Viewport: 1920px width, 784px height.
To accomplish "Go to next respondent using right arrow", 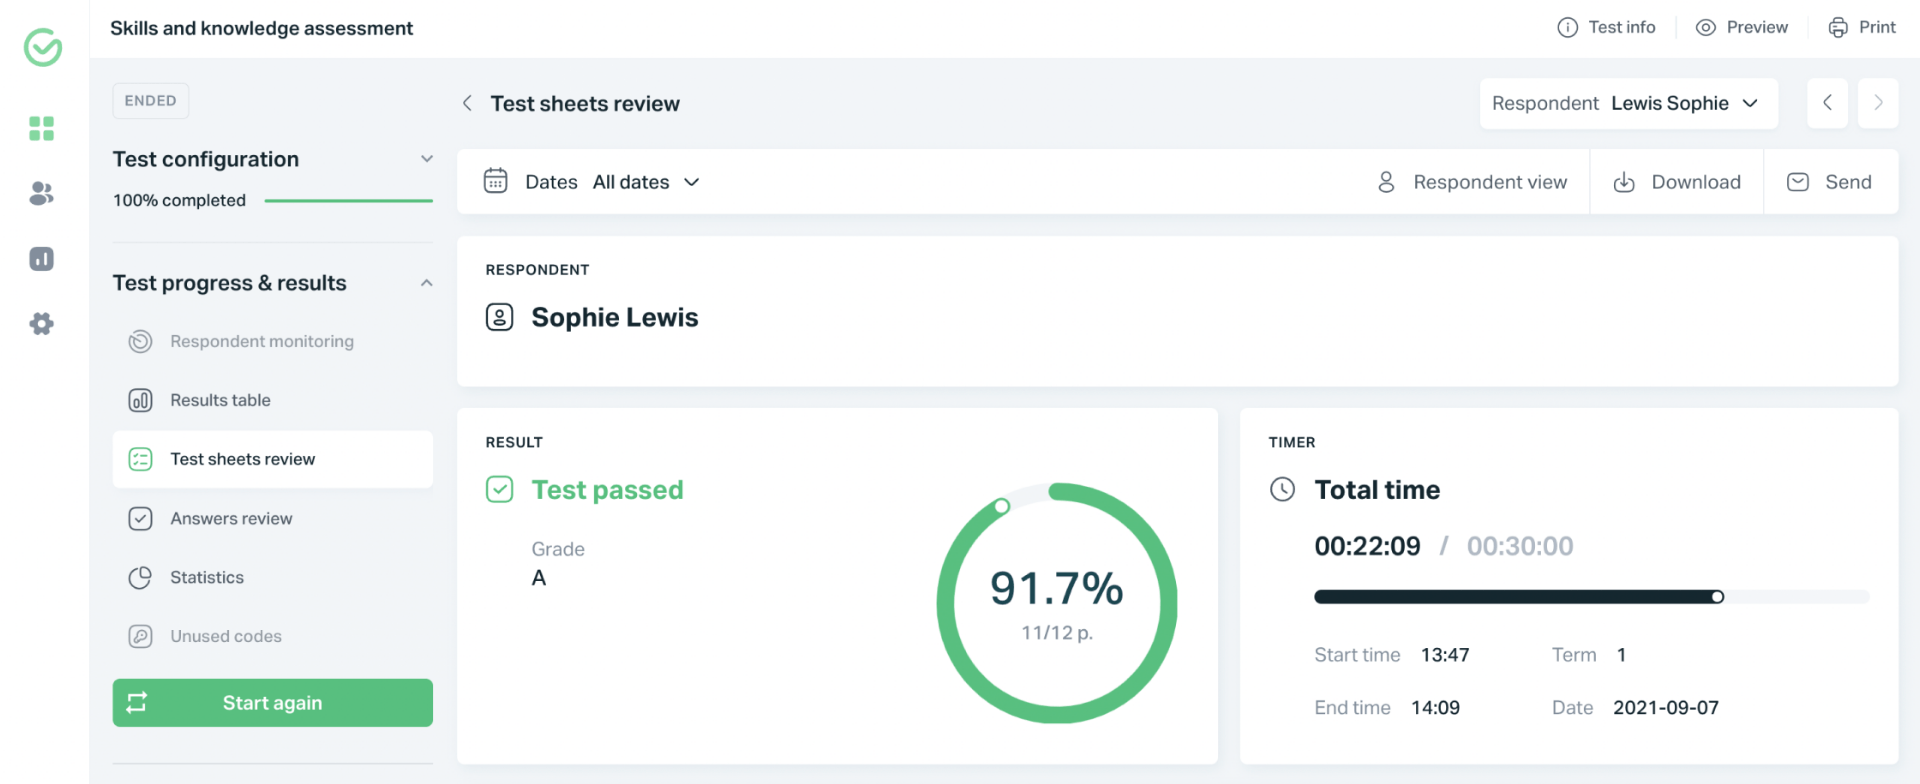I will pos(1877,103).
